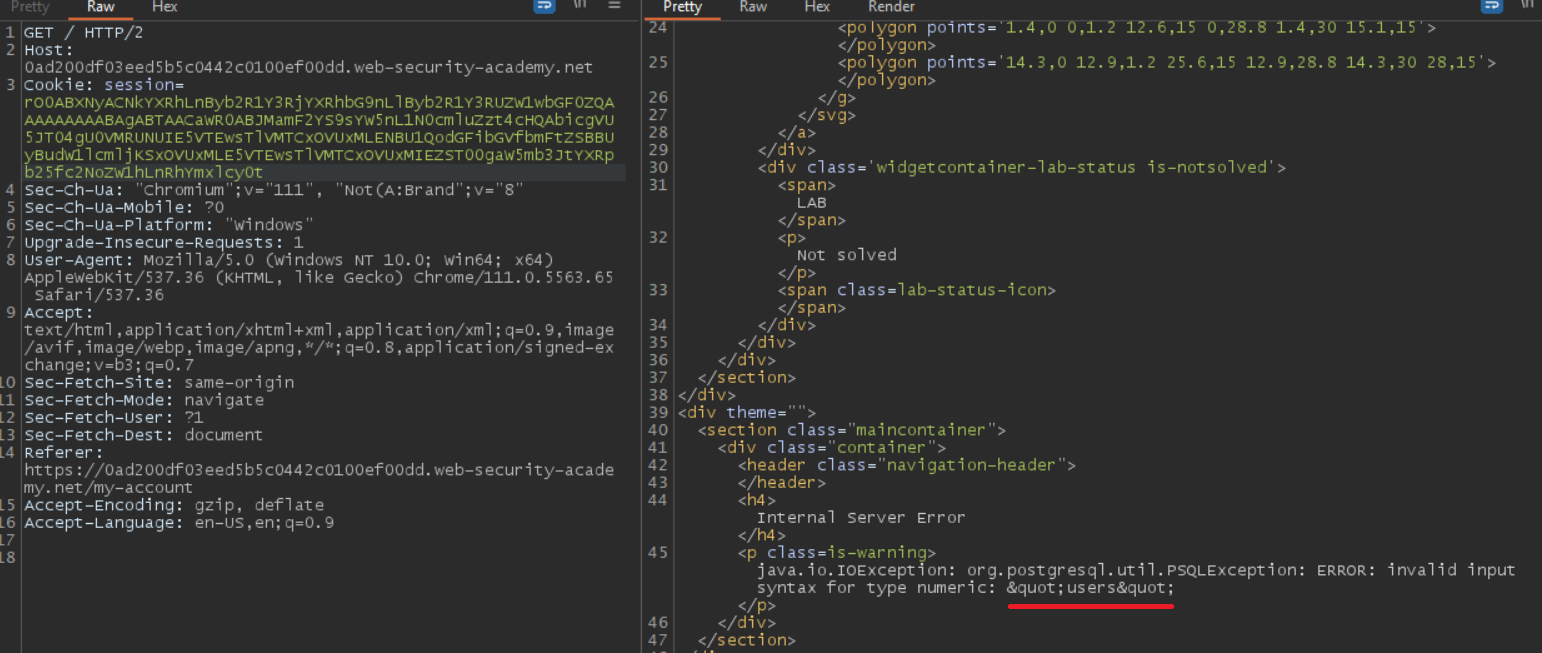The height and width of the screenshot is (653, 1542).
Task: Toggle non-printable characters icon in response panel
Action: [x=1527, y=5]
